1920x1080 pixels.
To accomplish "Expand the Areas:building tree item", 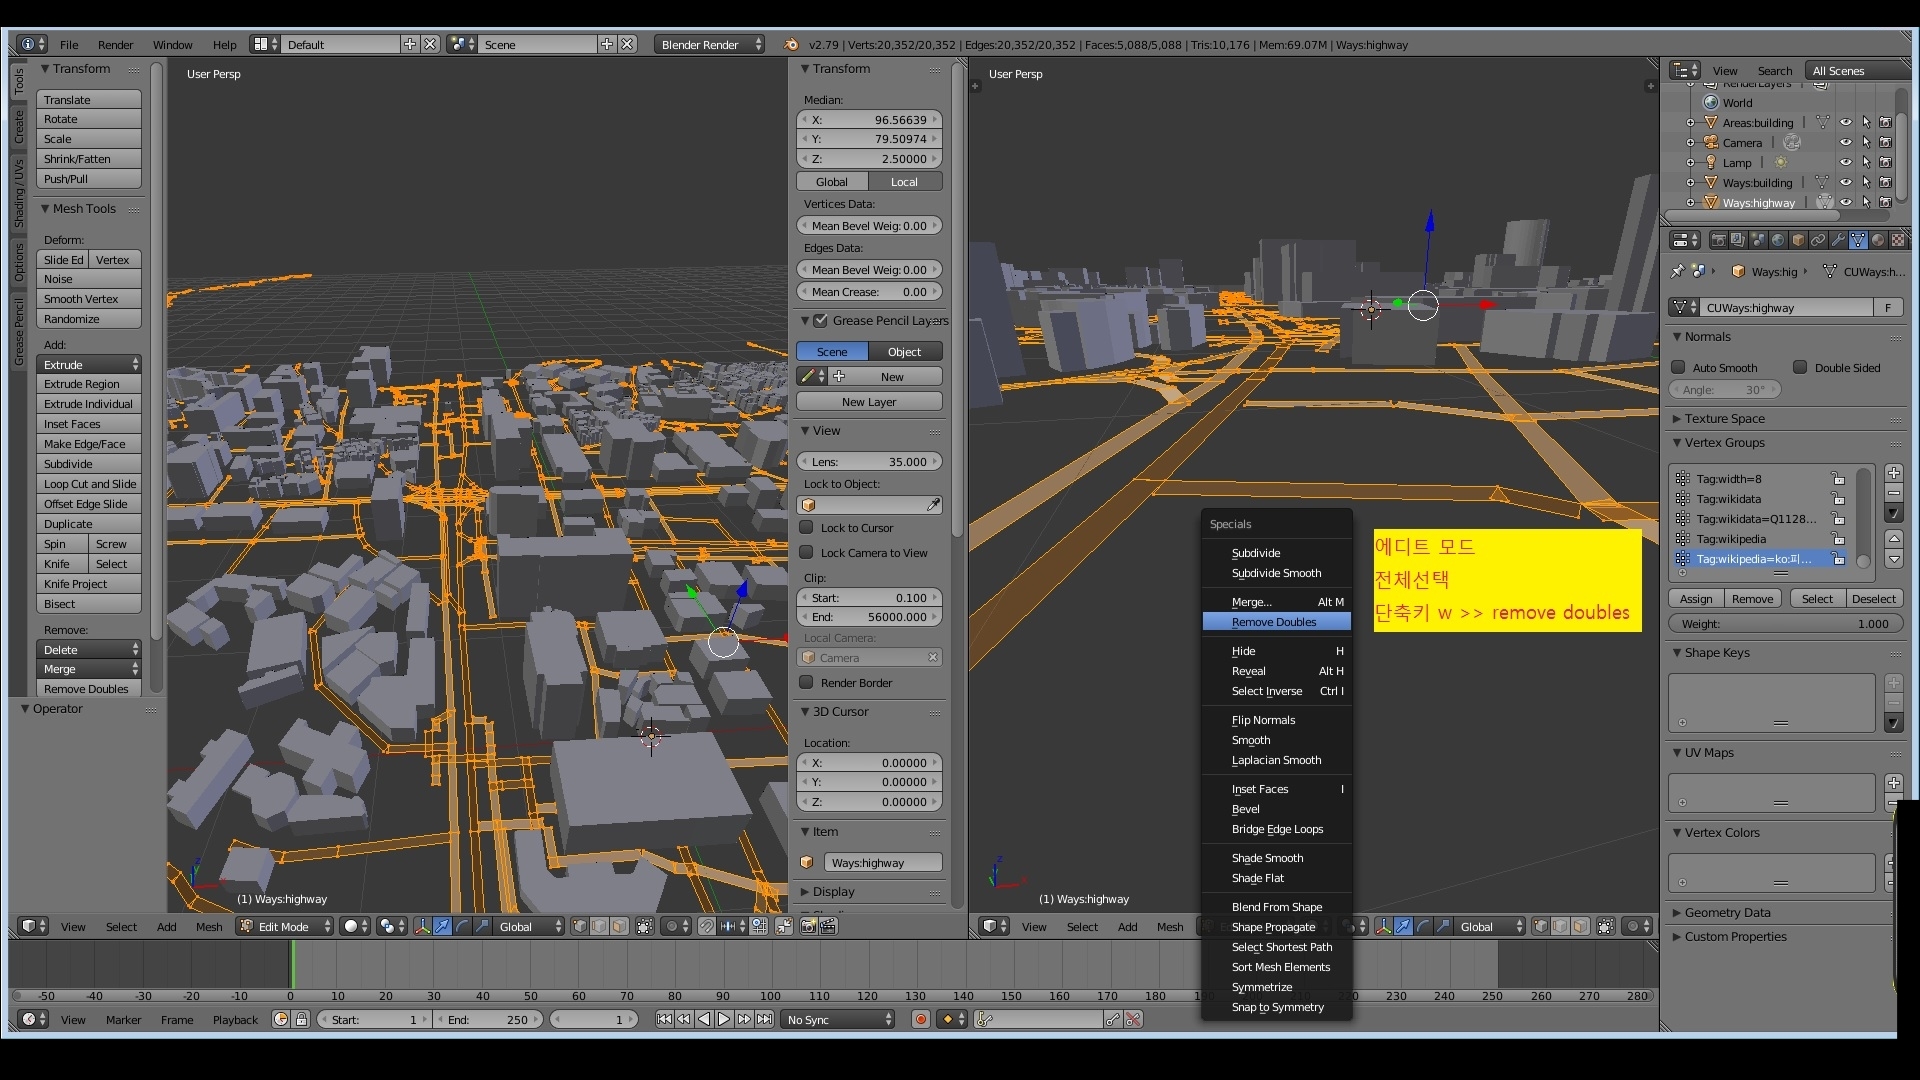I will (x=1690, y=123).
